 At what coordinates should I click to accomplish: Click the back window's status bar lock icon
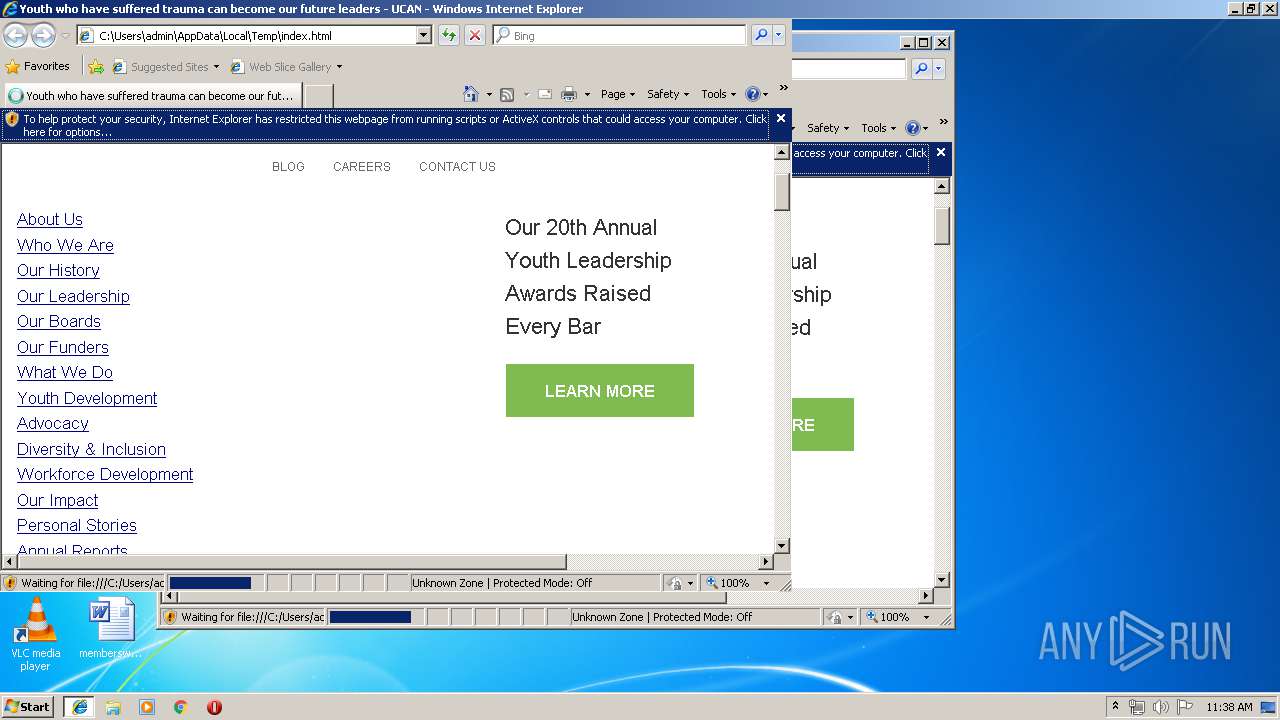[x=835, y=617]
